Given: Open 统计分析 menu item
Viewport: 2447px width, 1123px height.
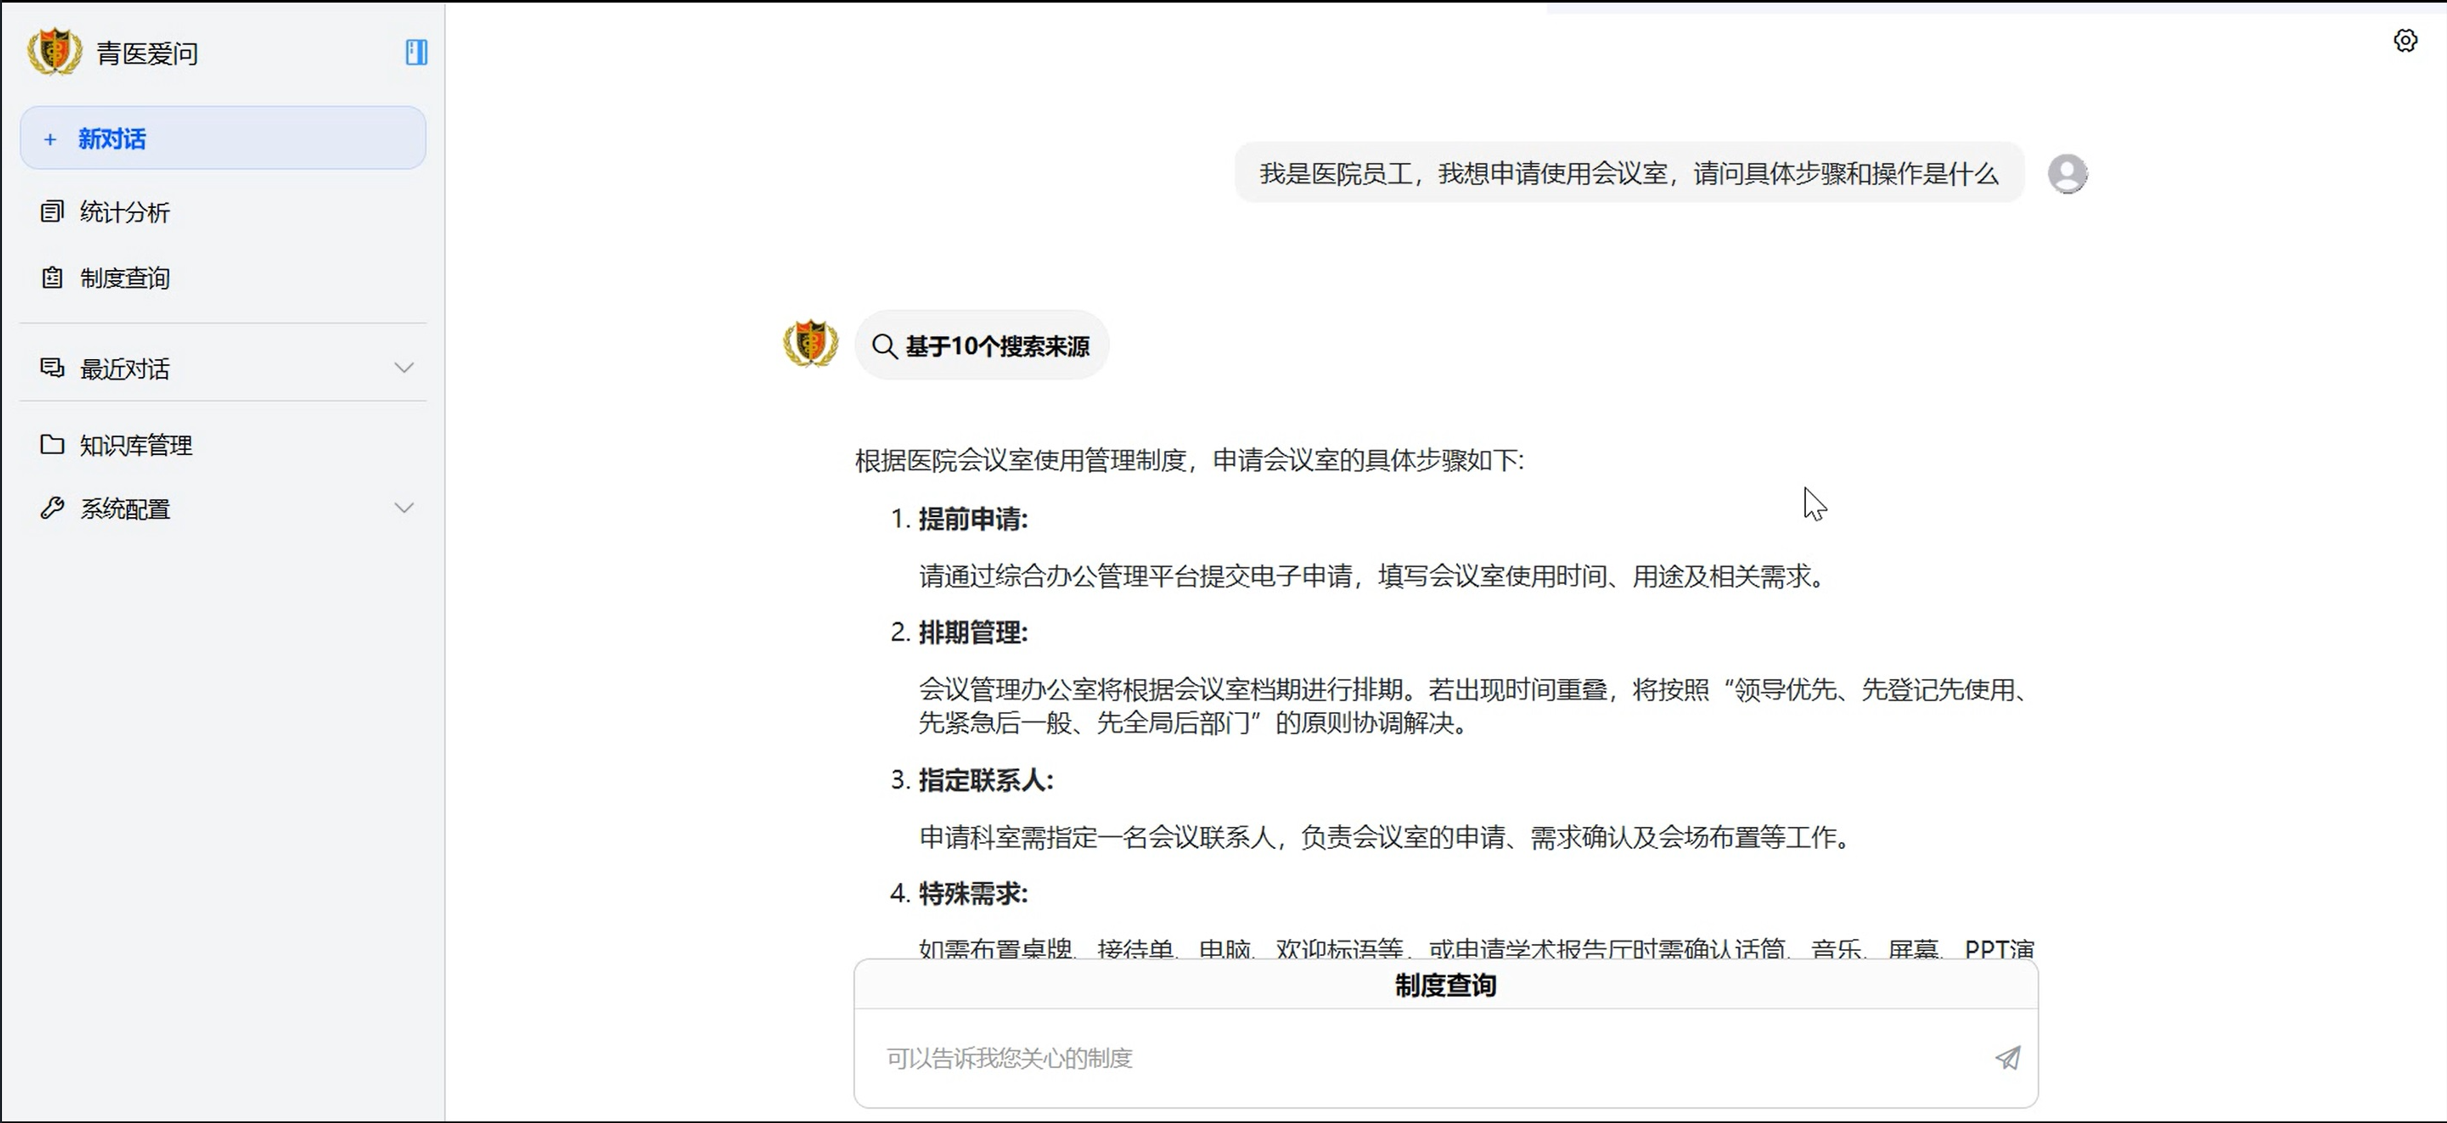Looking at the screenshot, I should coord(125,212).
